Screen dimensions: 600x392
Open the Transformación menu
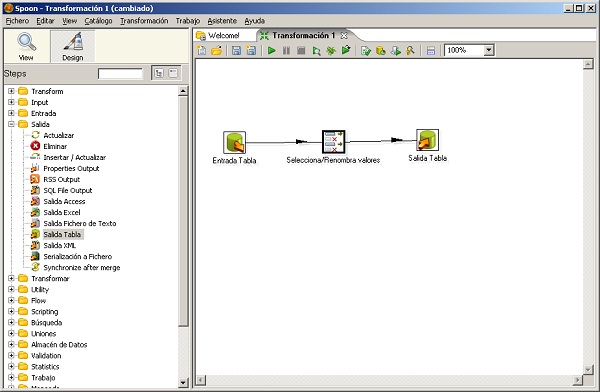144,21
